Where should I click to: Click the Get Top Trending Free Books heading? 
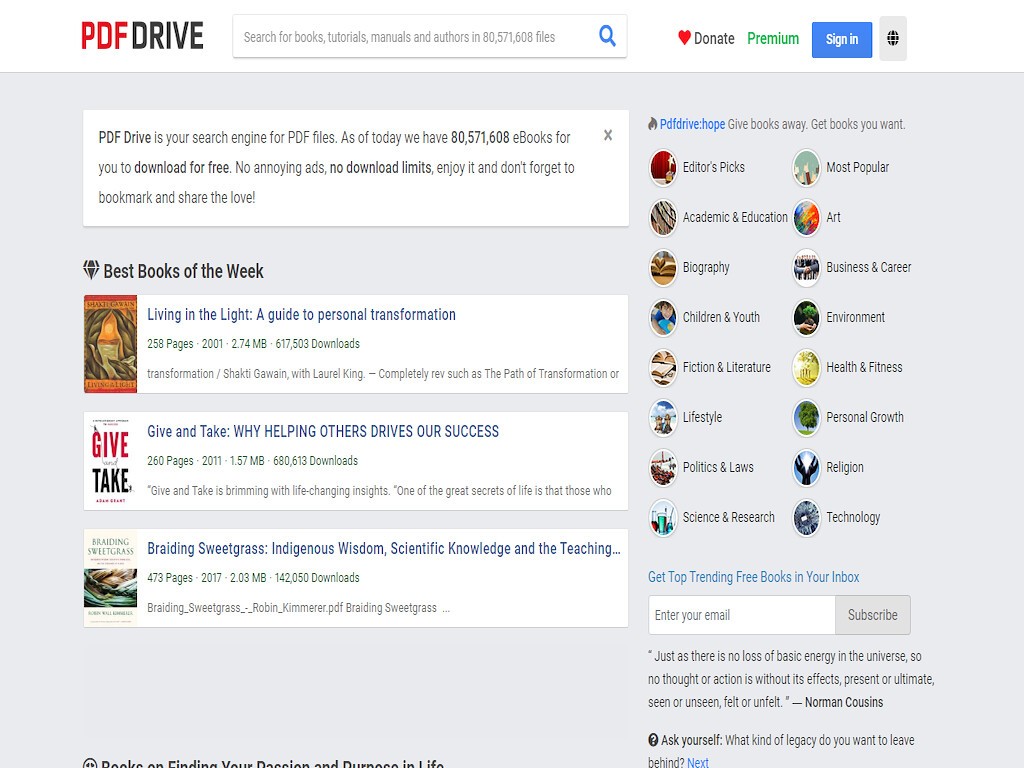click(754, 577)
